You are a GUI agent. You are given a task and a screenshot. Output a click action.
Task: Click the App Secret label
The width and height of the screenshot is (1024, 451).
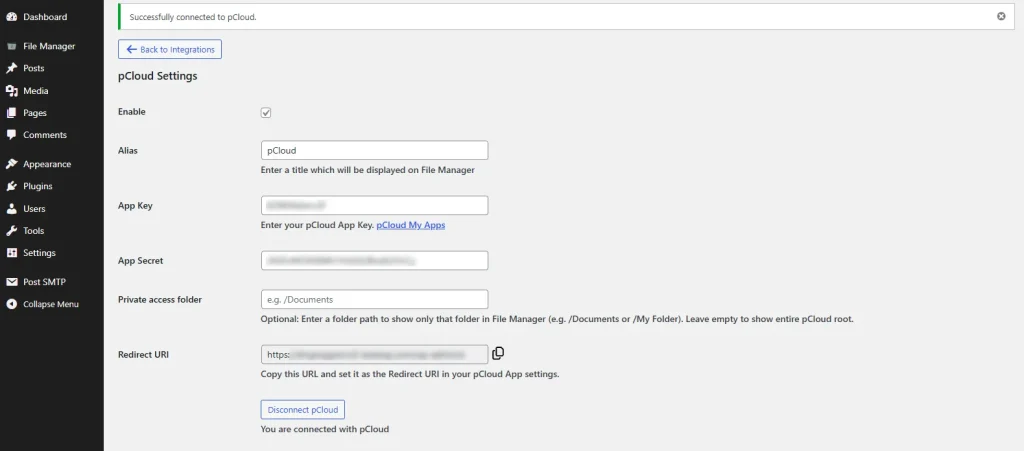(140, 260)
